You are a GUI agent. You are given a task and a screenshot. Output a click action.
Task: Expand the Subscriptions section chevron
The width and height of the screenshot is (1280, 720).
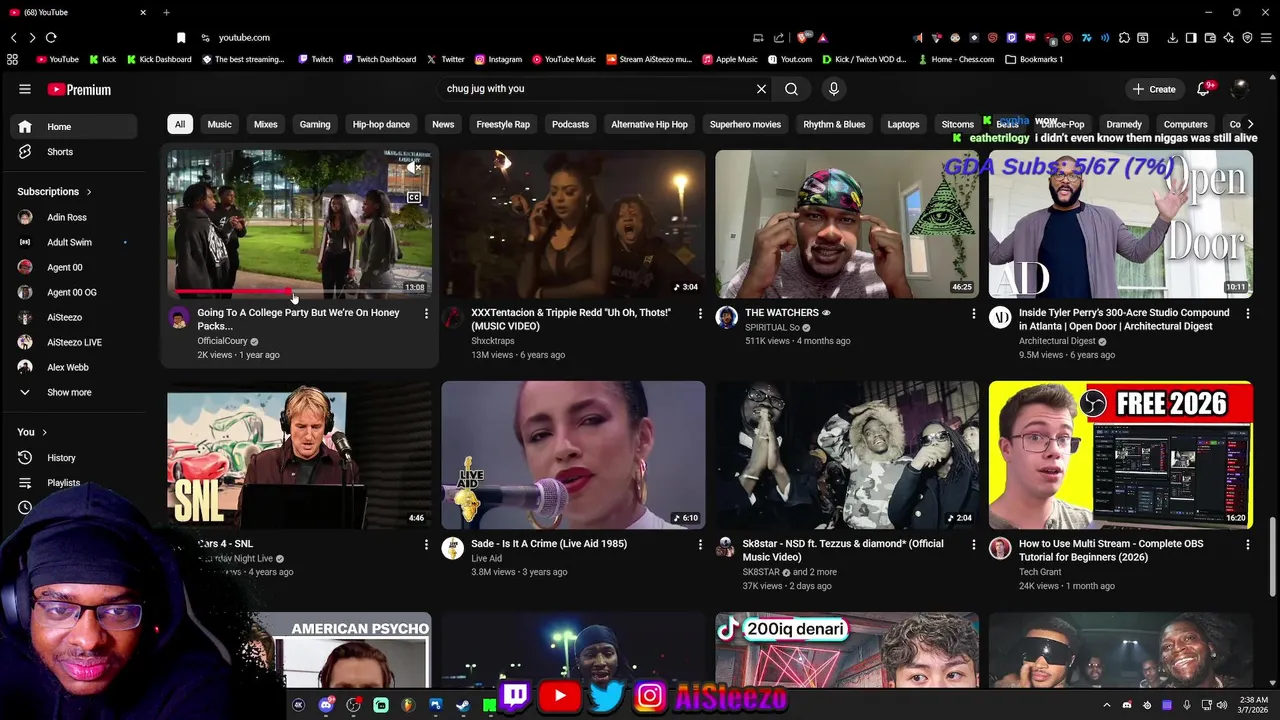89,192
